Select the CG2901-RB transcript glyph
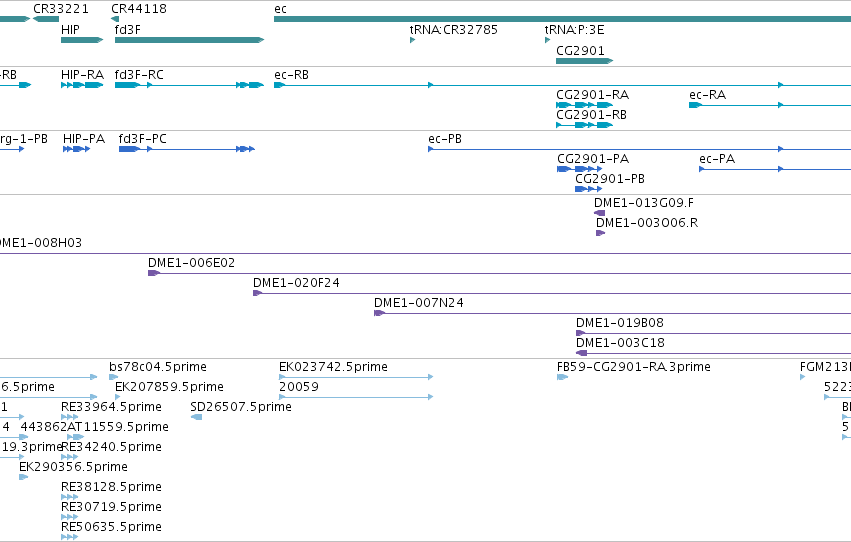The width and height of the screenshot is (851, 542). tap(585, 125)
